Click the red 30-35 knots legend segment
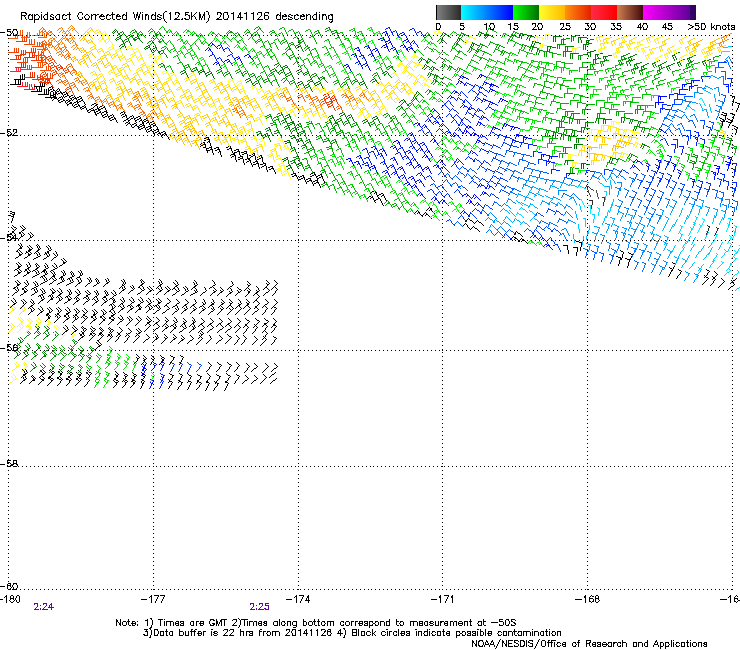 coord(604,12)
